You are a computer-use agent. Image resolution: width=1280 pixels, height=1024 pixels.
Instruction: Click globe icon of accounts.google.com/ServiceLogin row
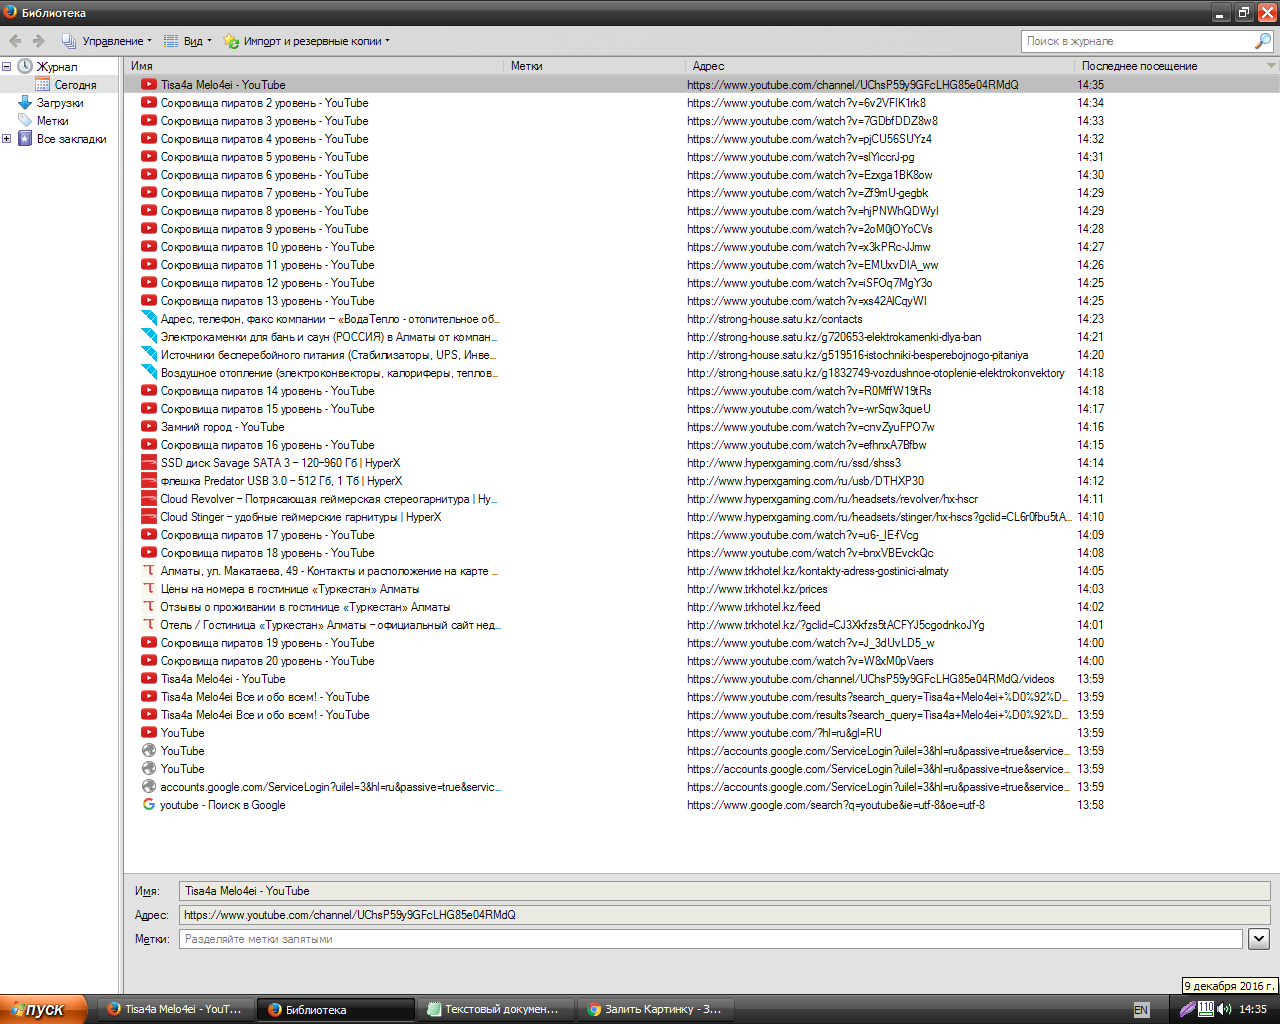pyautogui.click(x=149, y=787)
